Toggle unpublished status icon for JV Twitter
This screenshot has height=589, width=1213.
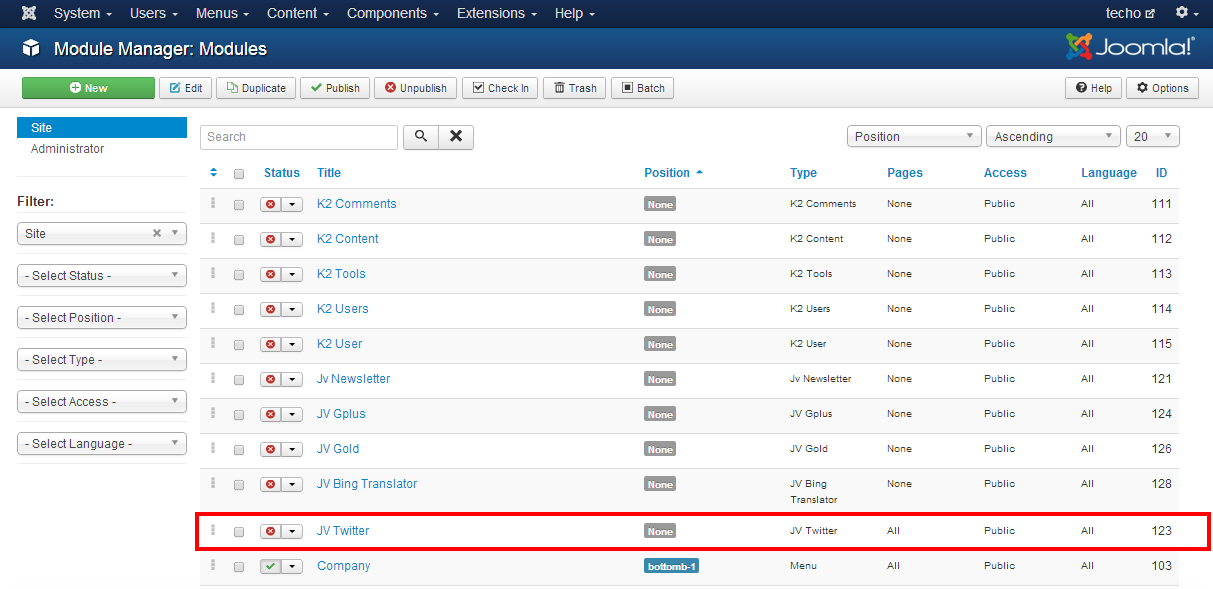click(x=271, y=531)
